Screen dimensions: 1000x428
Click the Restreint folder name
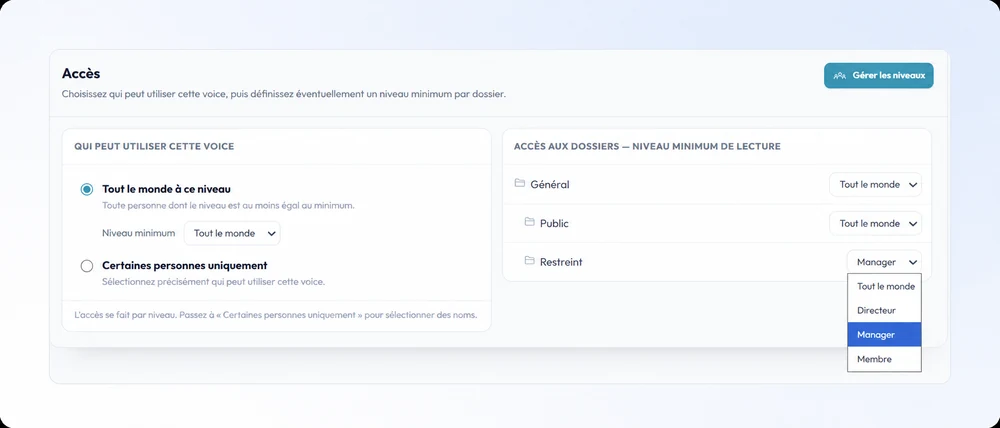point(561,262)
